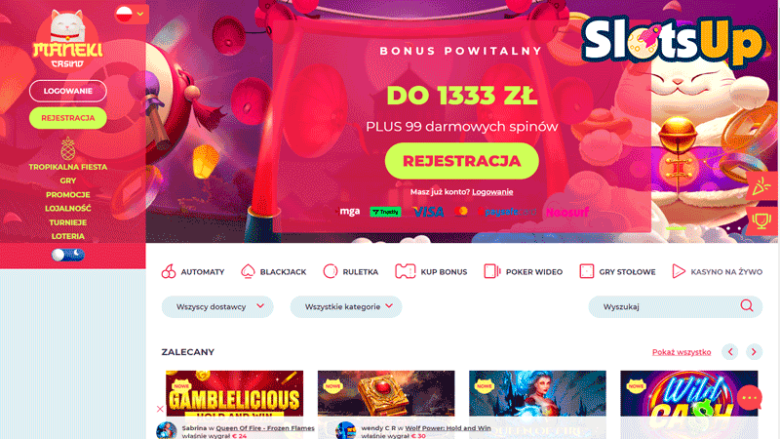This screenshot has height=439, width=780.
Task: Expand the Wszystkie kategorie dropdown
Action: coord(346,307)
